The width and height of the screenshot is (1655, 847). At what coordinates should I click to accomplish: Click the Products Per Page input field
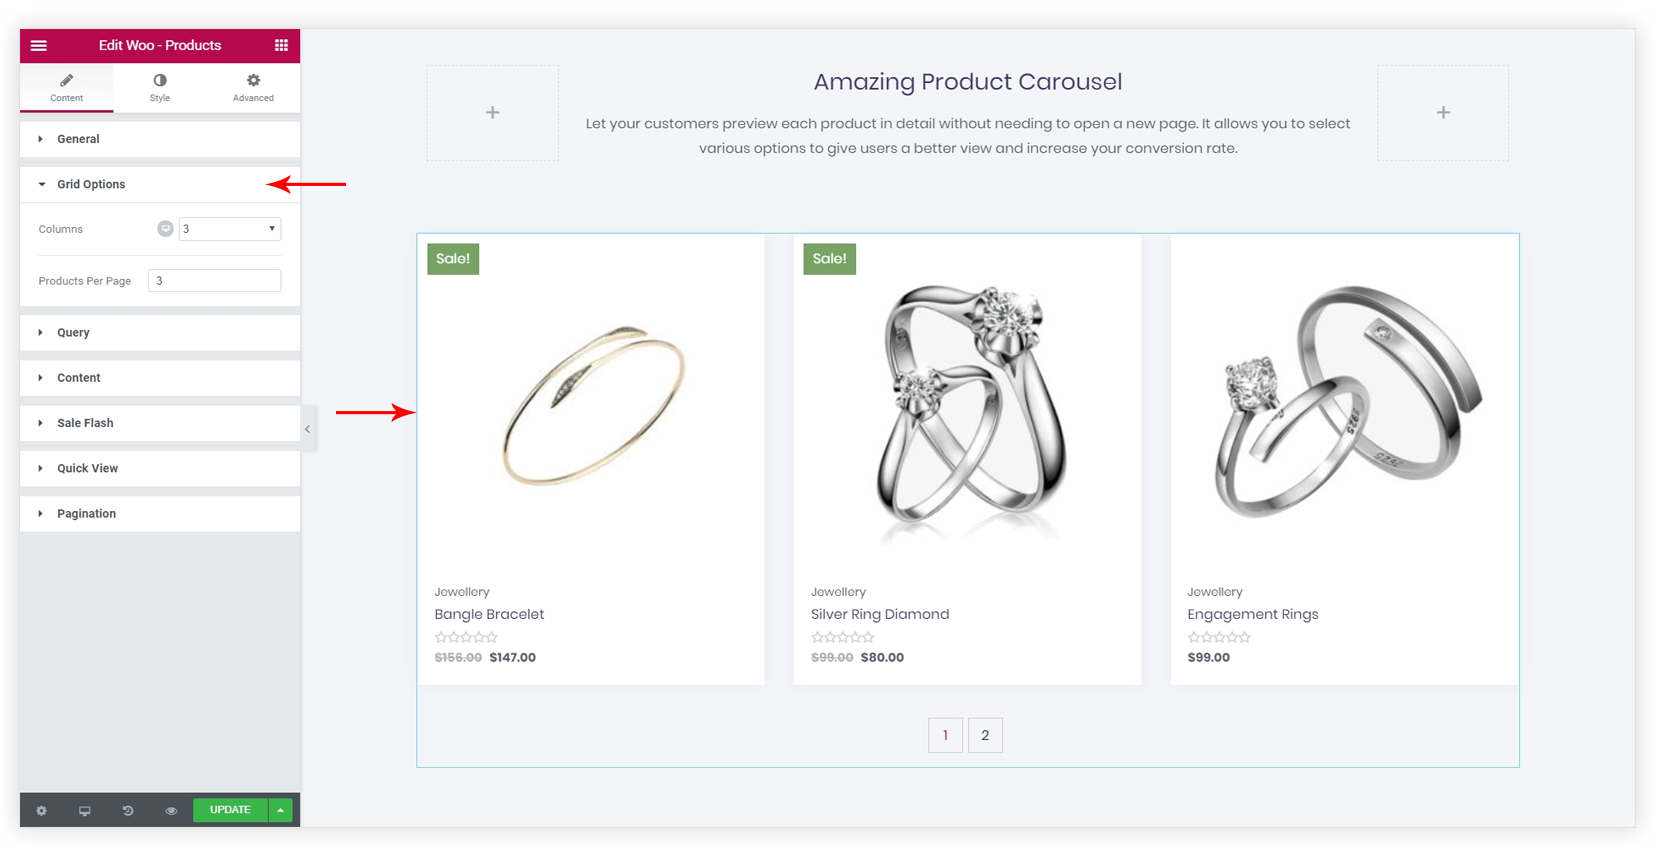coord(215,281)
